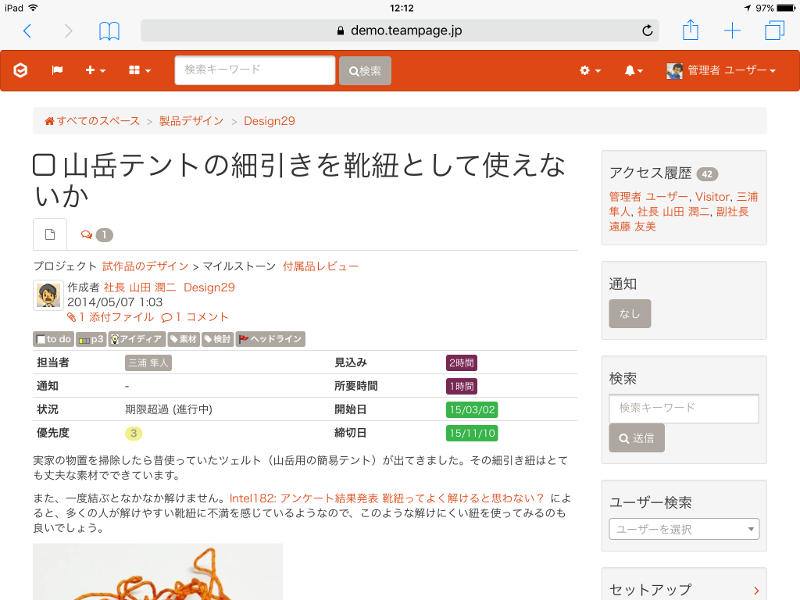Open 社長 山田 潤二 access history link

[x=673, y=212]
